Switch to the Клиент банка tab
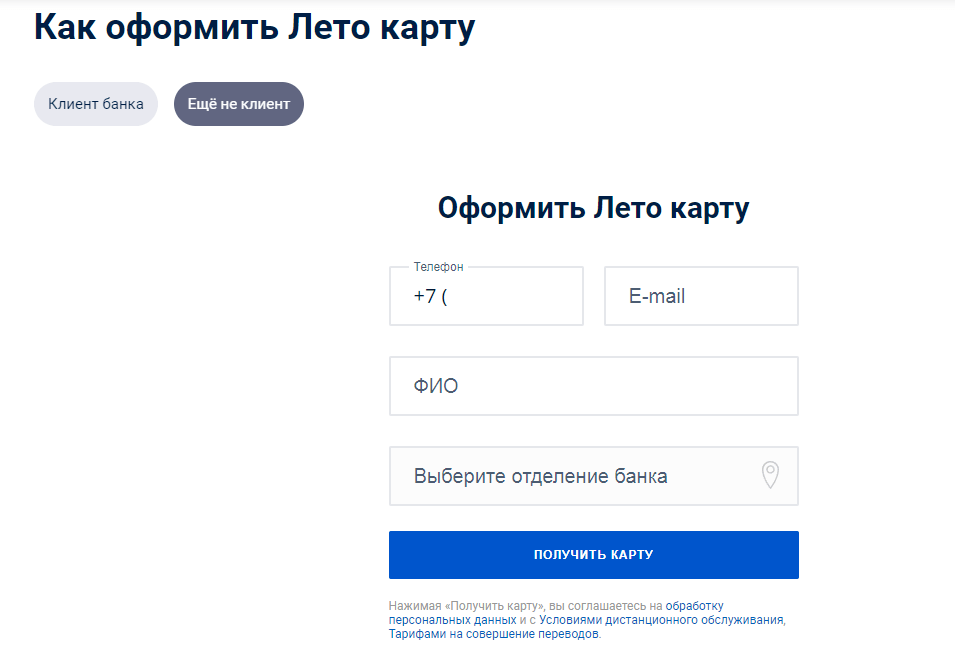The height and width of the screenshot is (652, 955). (96, 104)
